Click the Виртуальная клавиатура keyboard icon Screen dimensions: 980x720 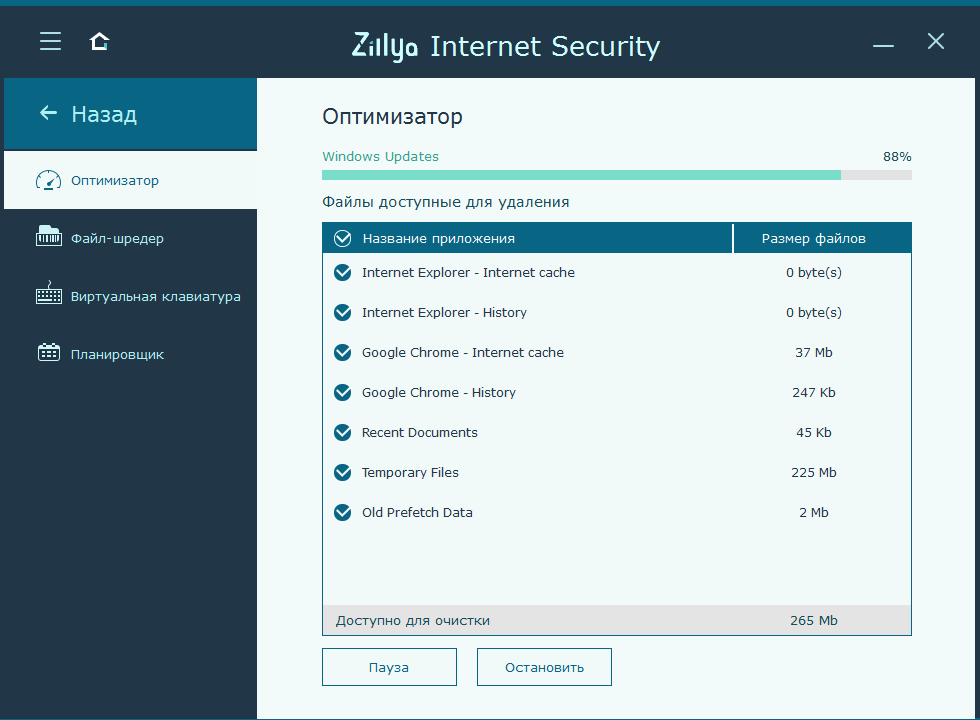pos(48,295)
